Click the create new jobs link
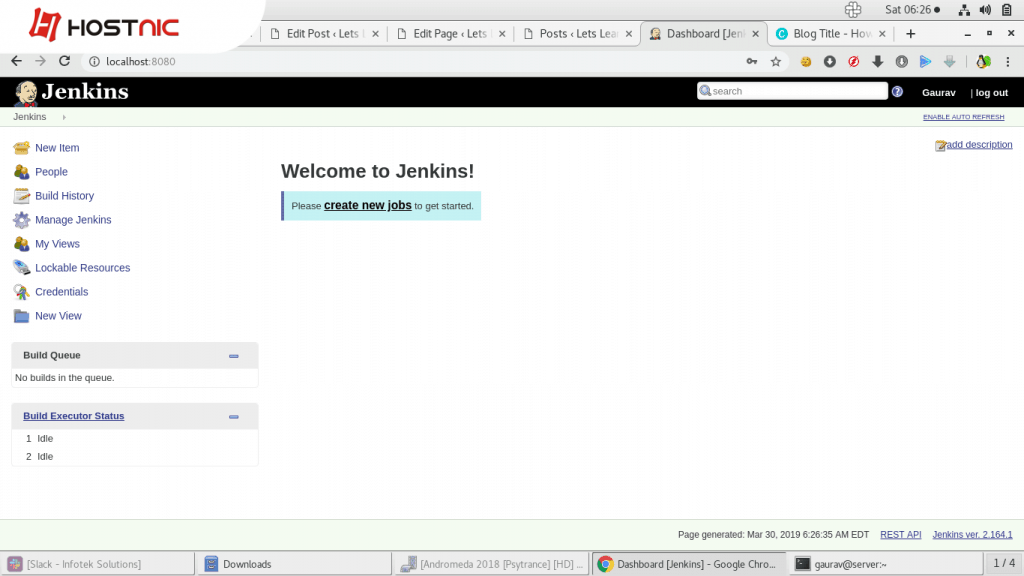1024x576 pixels. (368, 205)
